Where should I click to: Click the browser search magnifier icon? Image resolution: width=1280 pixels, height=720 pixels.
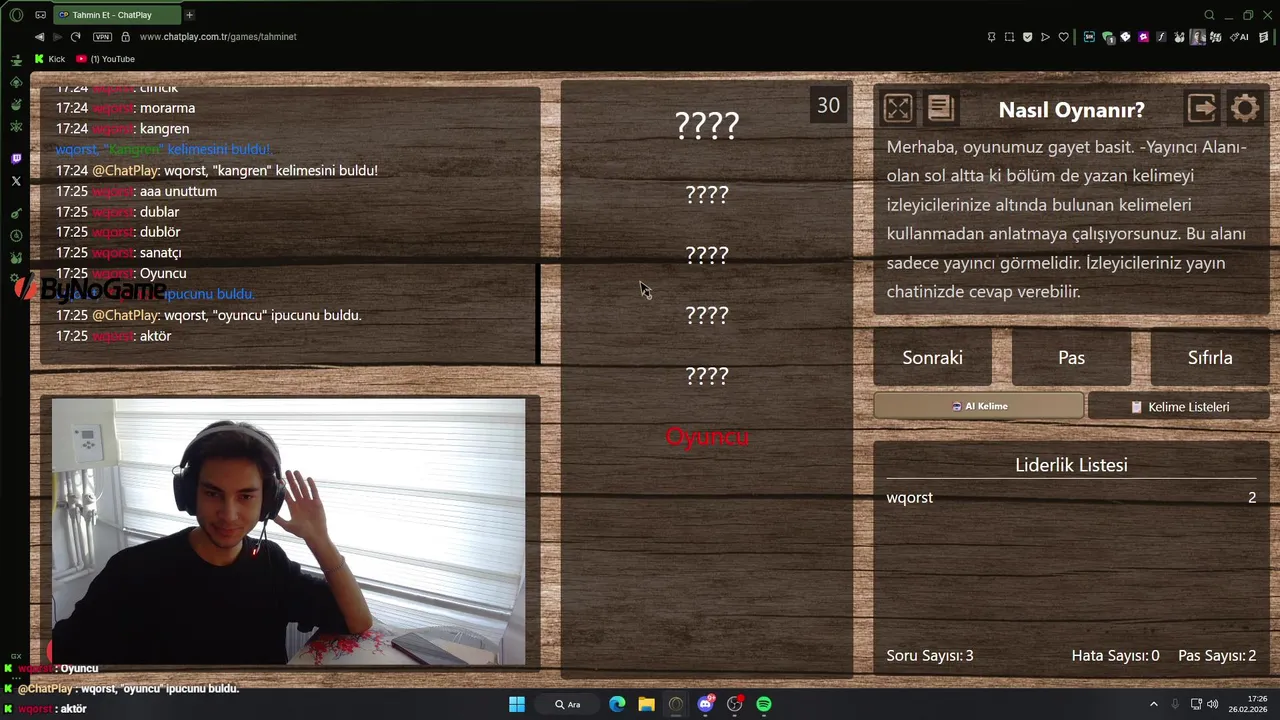click(x=1209, y=15)
